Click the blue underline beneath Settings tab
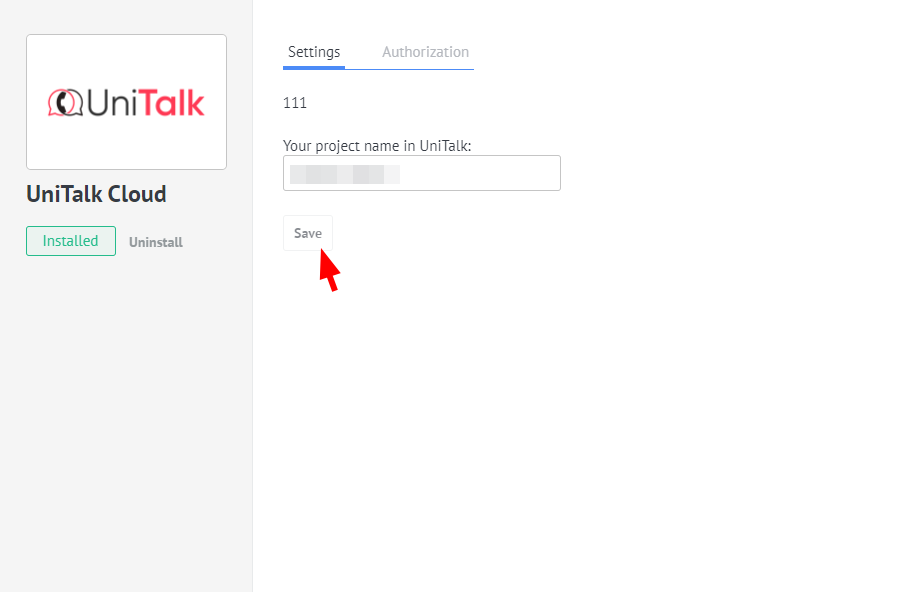Screen dimensions: 905x592 coord(314,68)
